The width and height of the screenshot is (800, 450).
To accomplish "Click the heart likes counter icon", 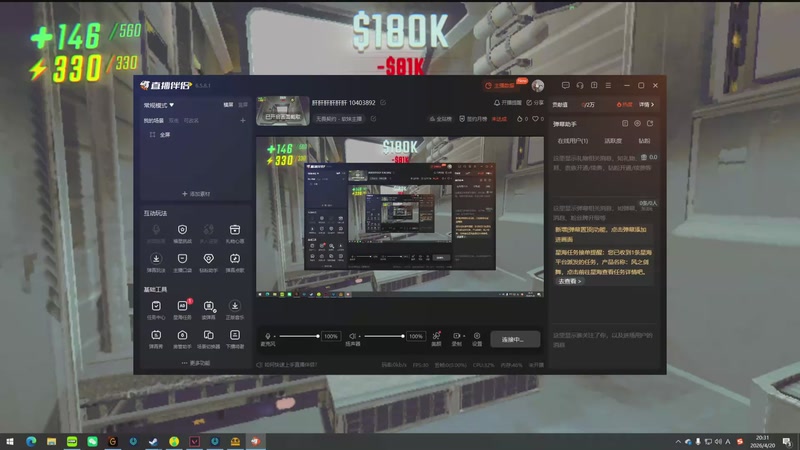I will pos(536,119).
